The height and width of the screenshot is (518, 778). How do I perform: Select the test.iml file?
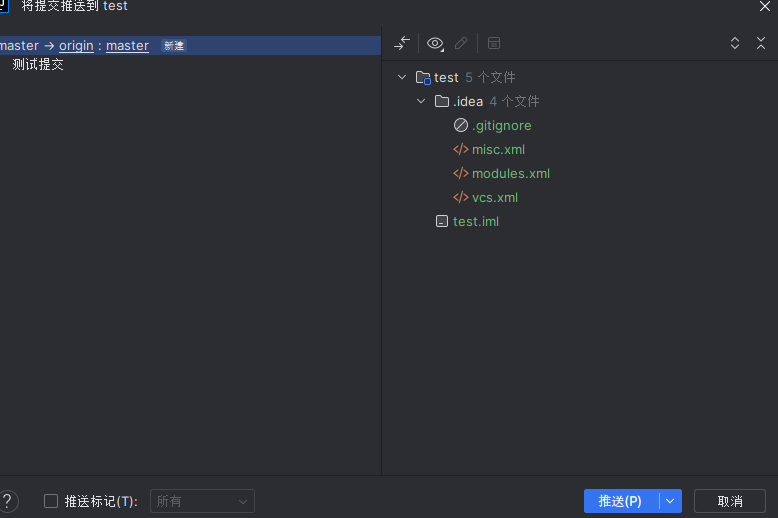(x=476, y=221)
